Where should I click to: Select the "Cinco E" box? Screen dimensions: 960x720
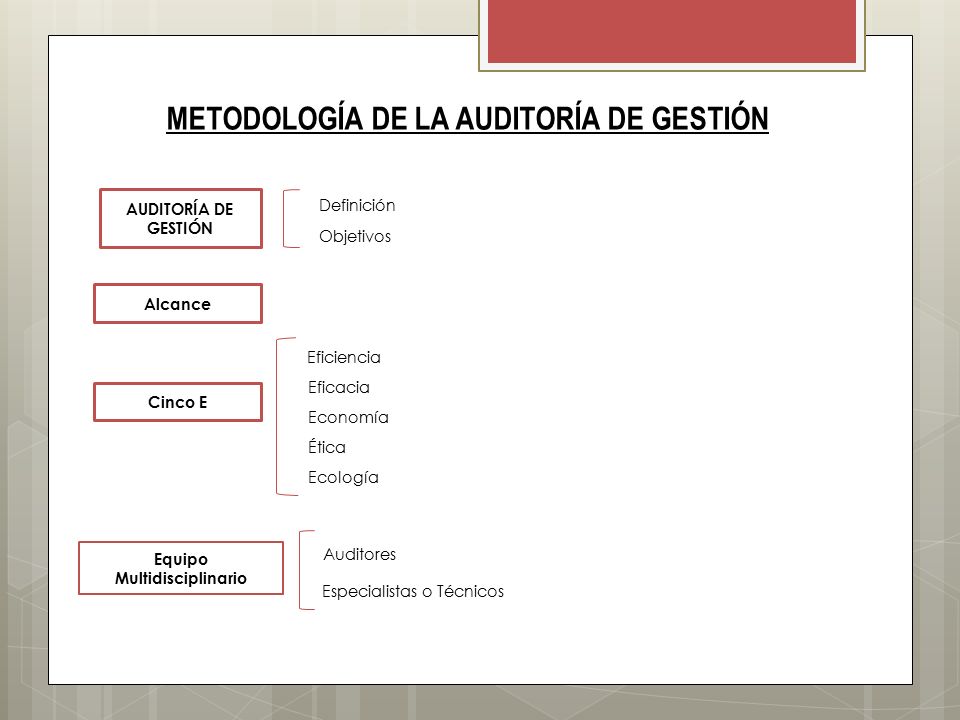(178, 402)
